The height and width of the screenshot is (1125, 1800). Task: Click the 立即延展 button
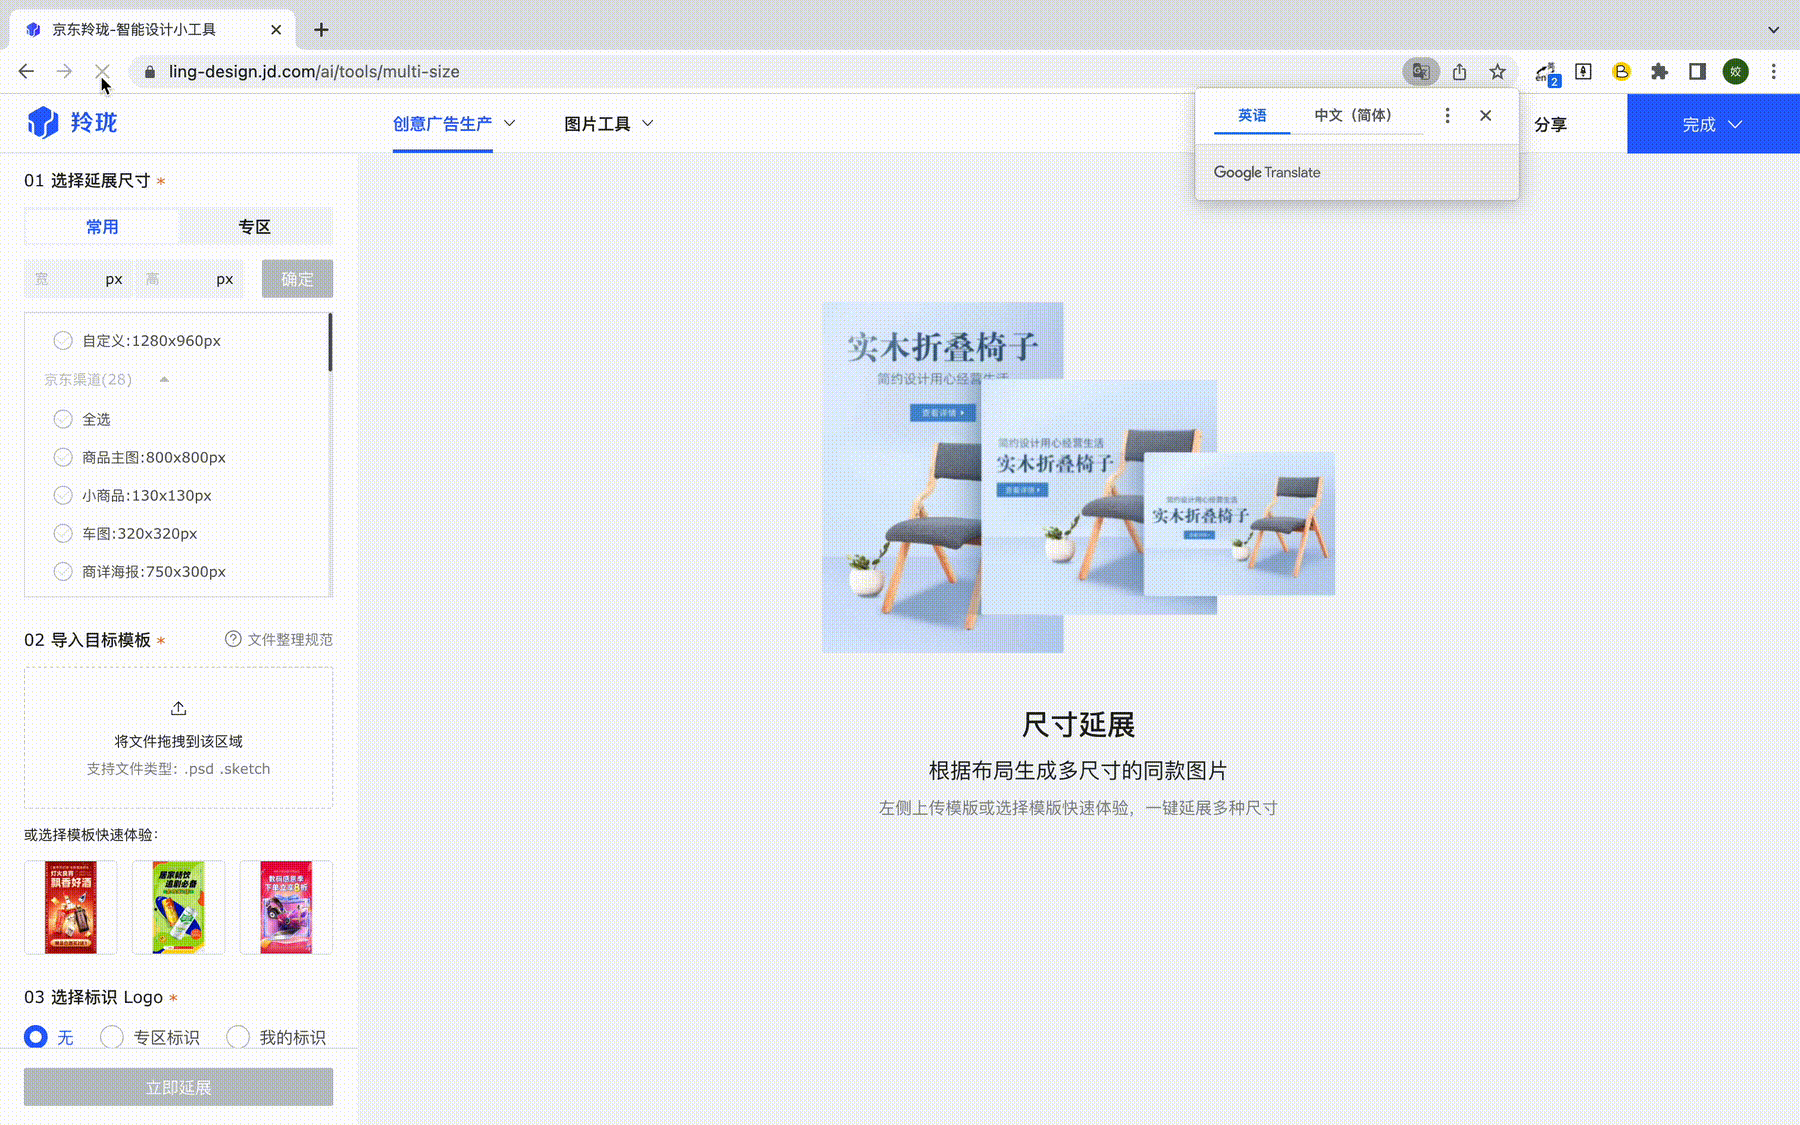[x=178, y=1087]
